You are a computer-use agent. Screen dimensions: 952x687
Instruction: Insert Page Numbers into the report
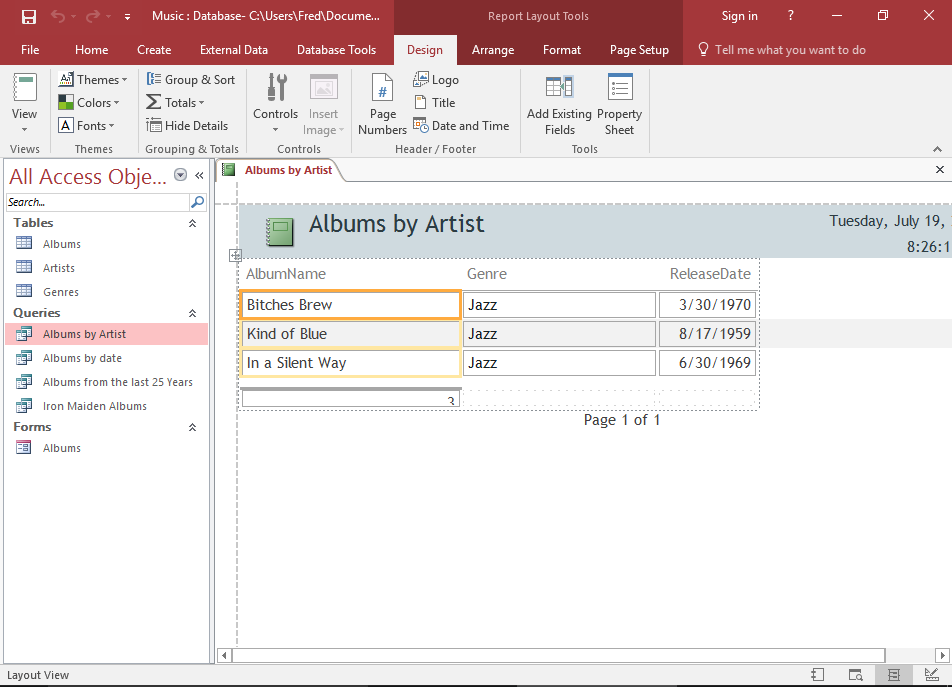pyautogui.click(x=381, y=104)
